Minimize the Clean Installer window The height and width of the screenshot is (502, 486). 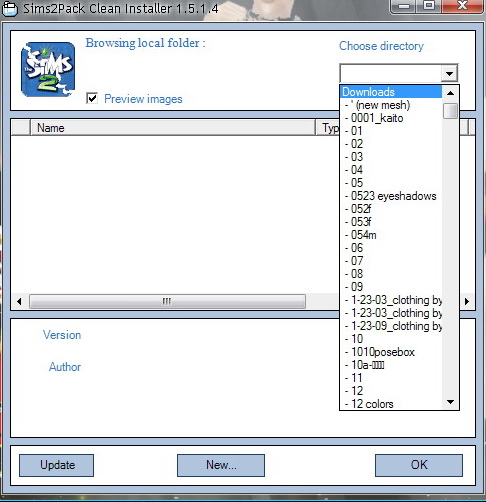tap(404, 5)
